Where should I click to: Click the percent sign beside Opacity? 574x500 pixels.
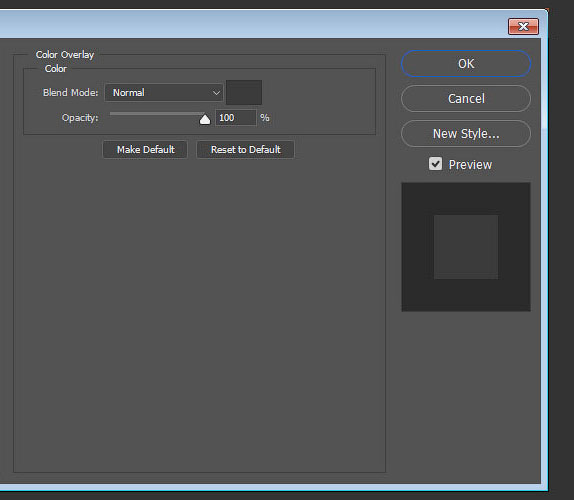265,117
